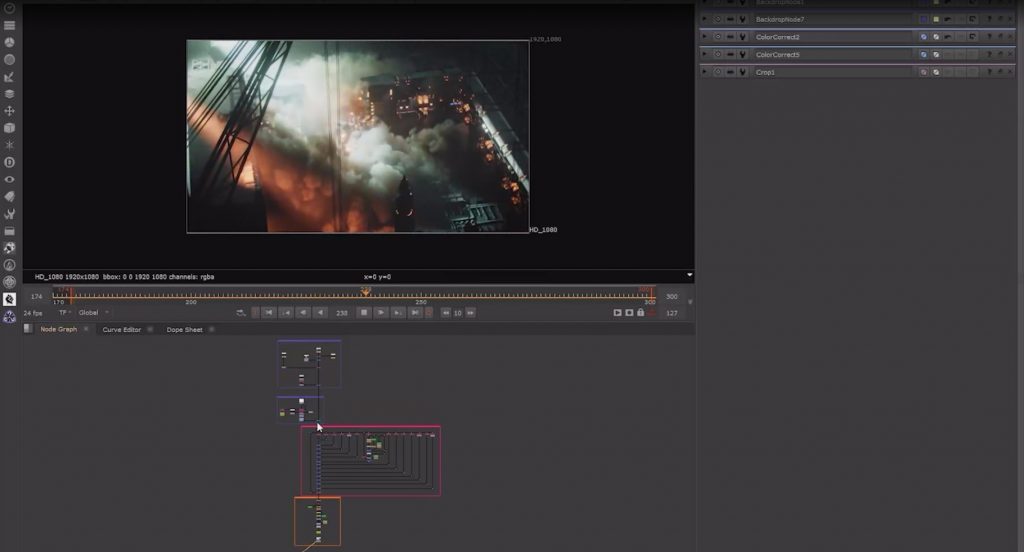Switch to the Dope Sheet tab

[184, 329]
